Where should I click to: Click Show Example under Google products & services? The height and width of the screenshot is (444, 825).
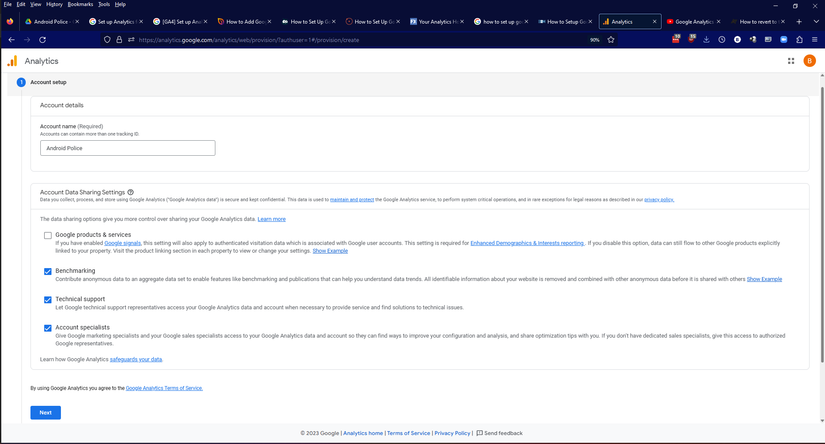[x=330, y=251]
